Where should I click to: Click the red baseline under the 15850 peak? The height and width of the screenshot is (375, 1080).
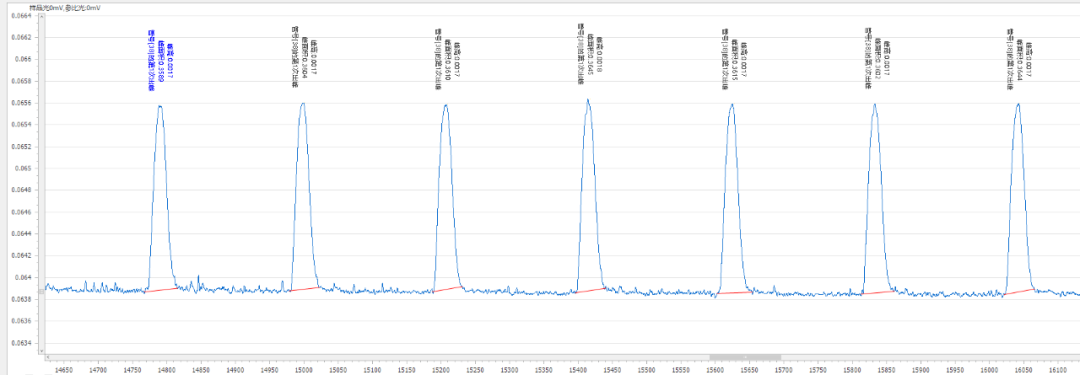[x=879, y=292]
